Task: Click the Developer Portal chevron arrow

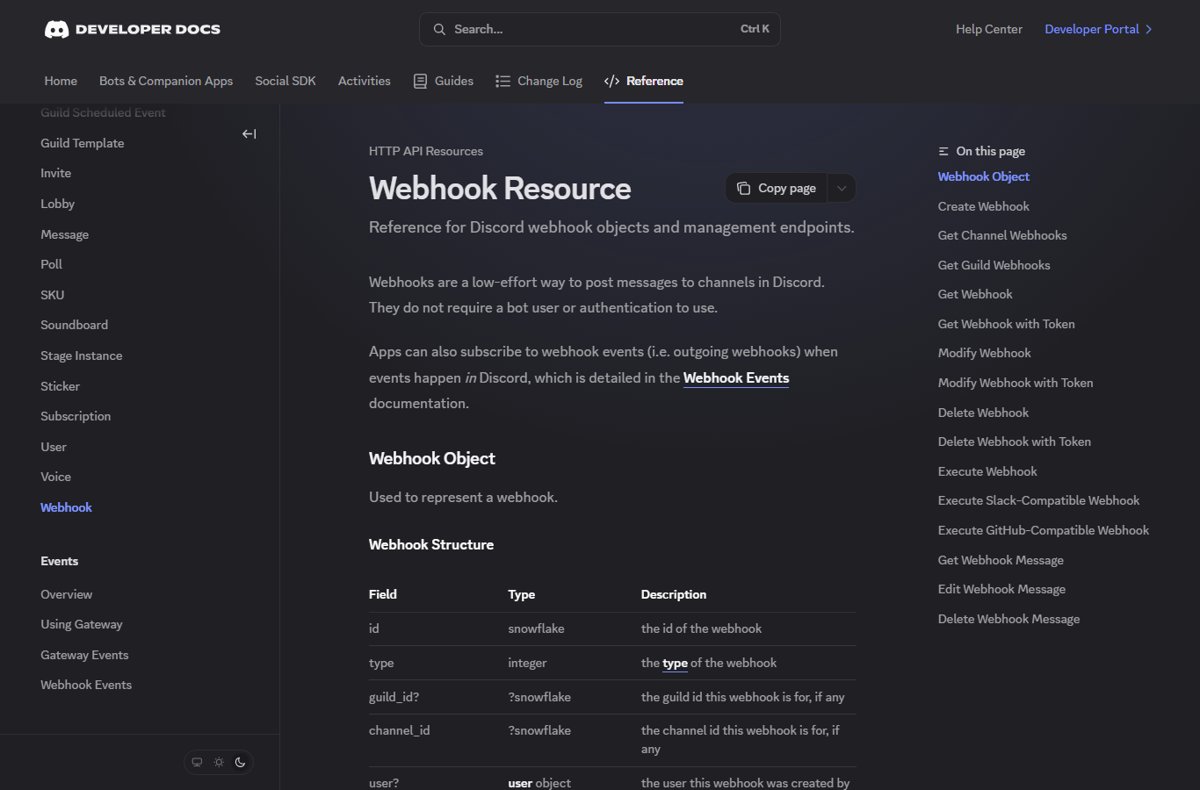Action: point(1149,29)
